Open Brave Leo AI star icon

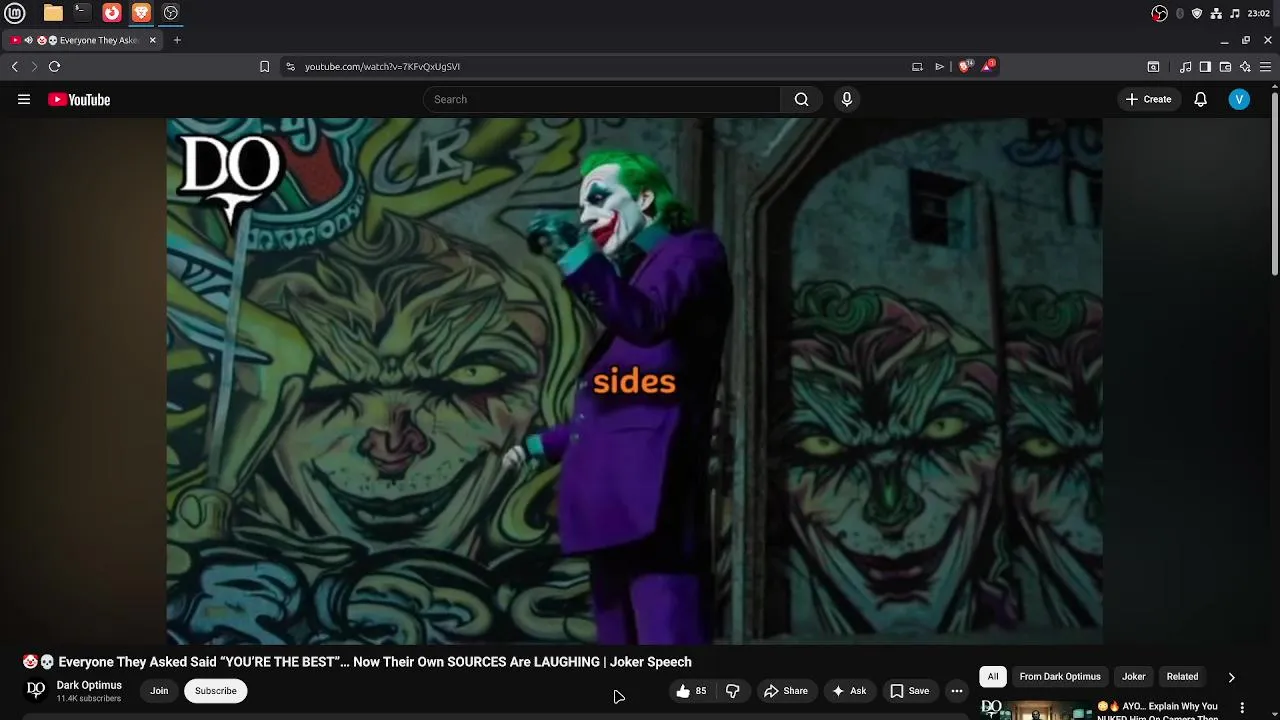[x=1245, y=67]
